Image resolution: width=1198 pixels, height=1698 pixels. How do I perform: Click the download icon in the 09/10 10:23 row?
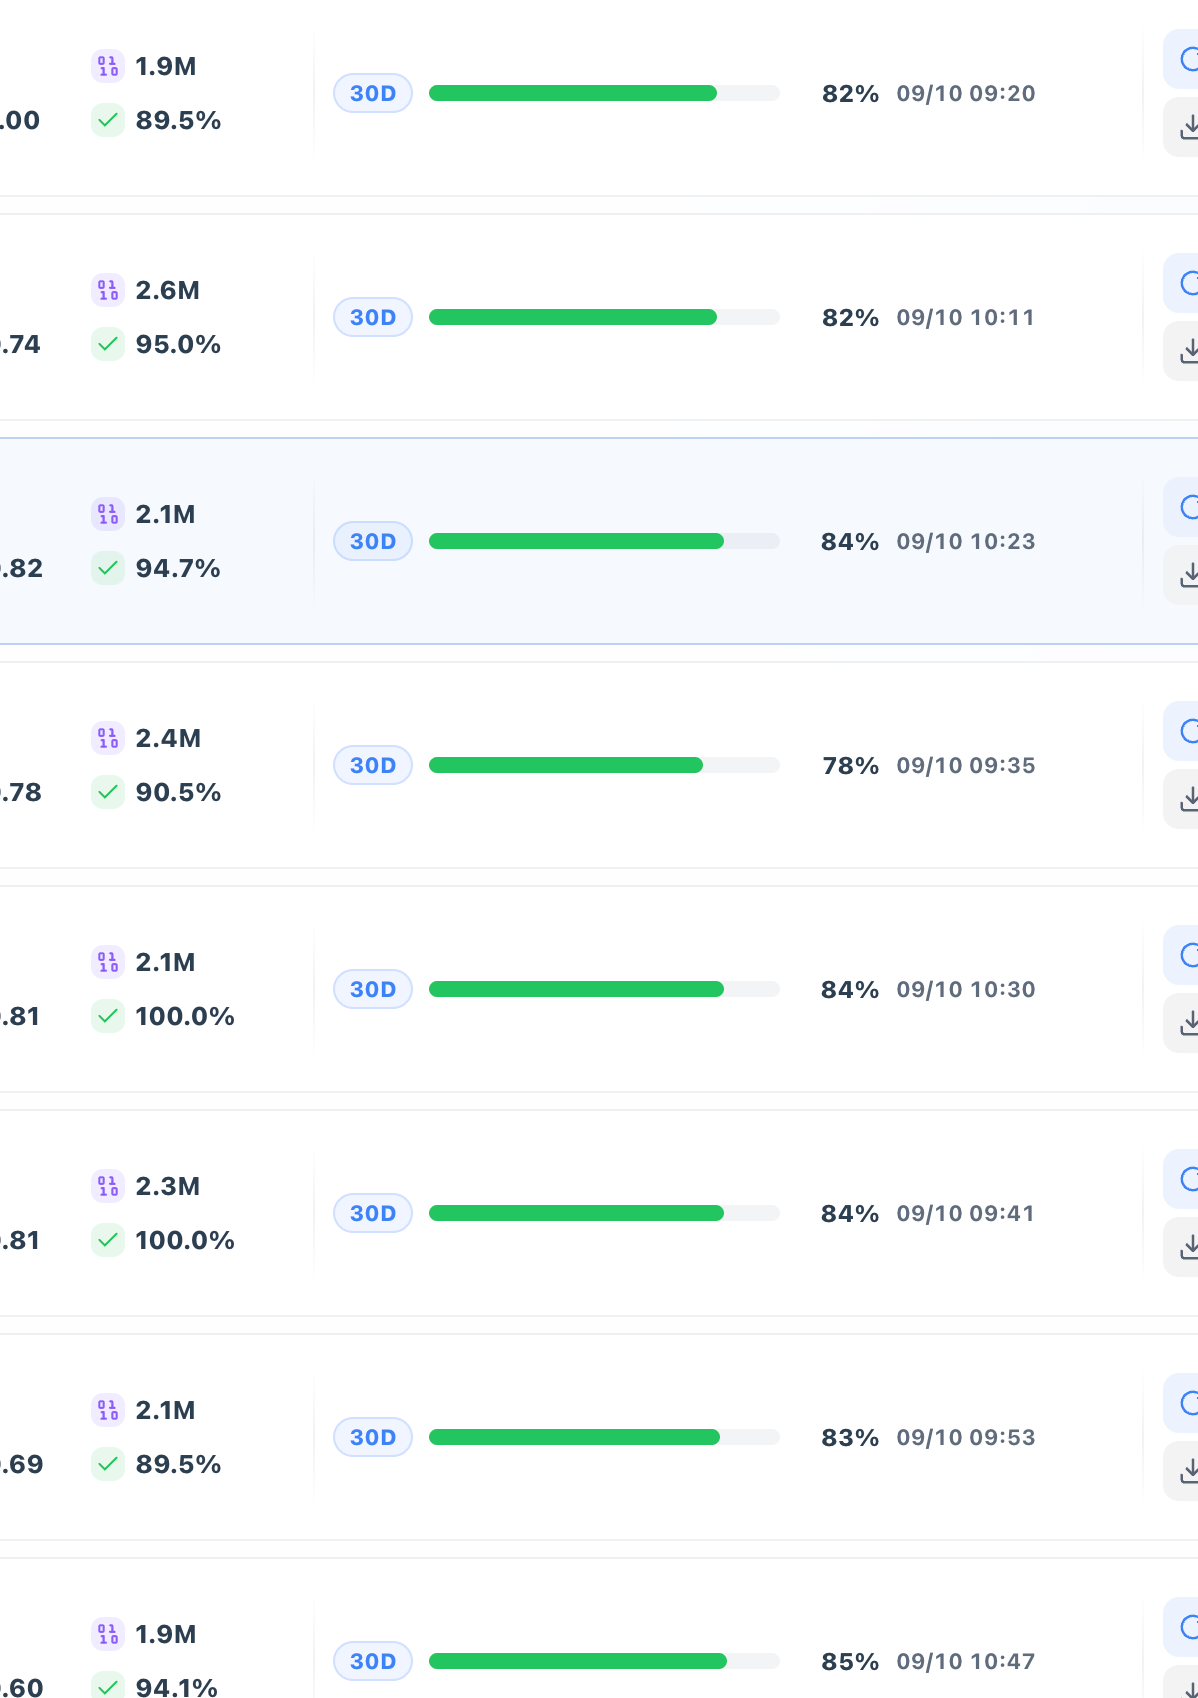[1184, 575]
